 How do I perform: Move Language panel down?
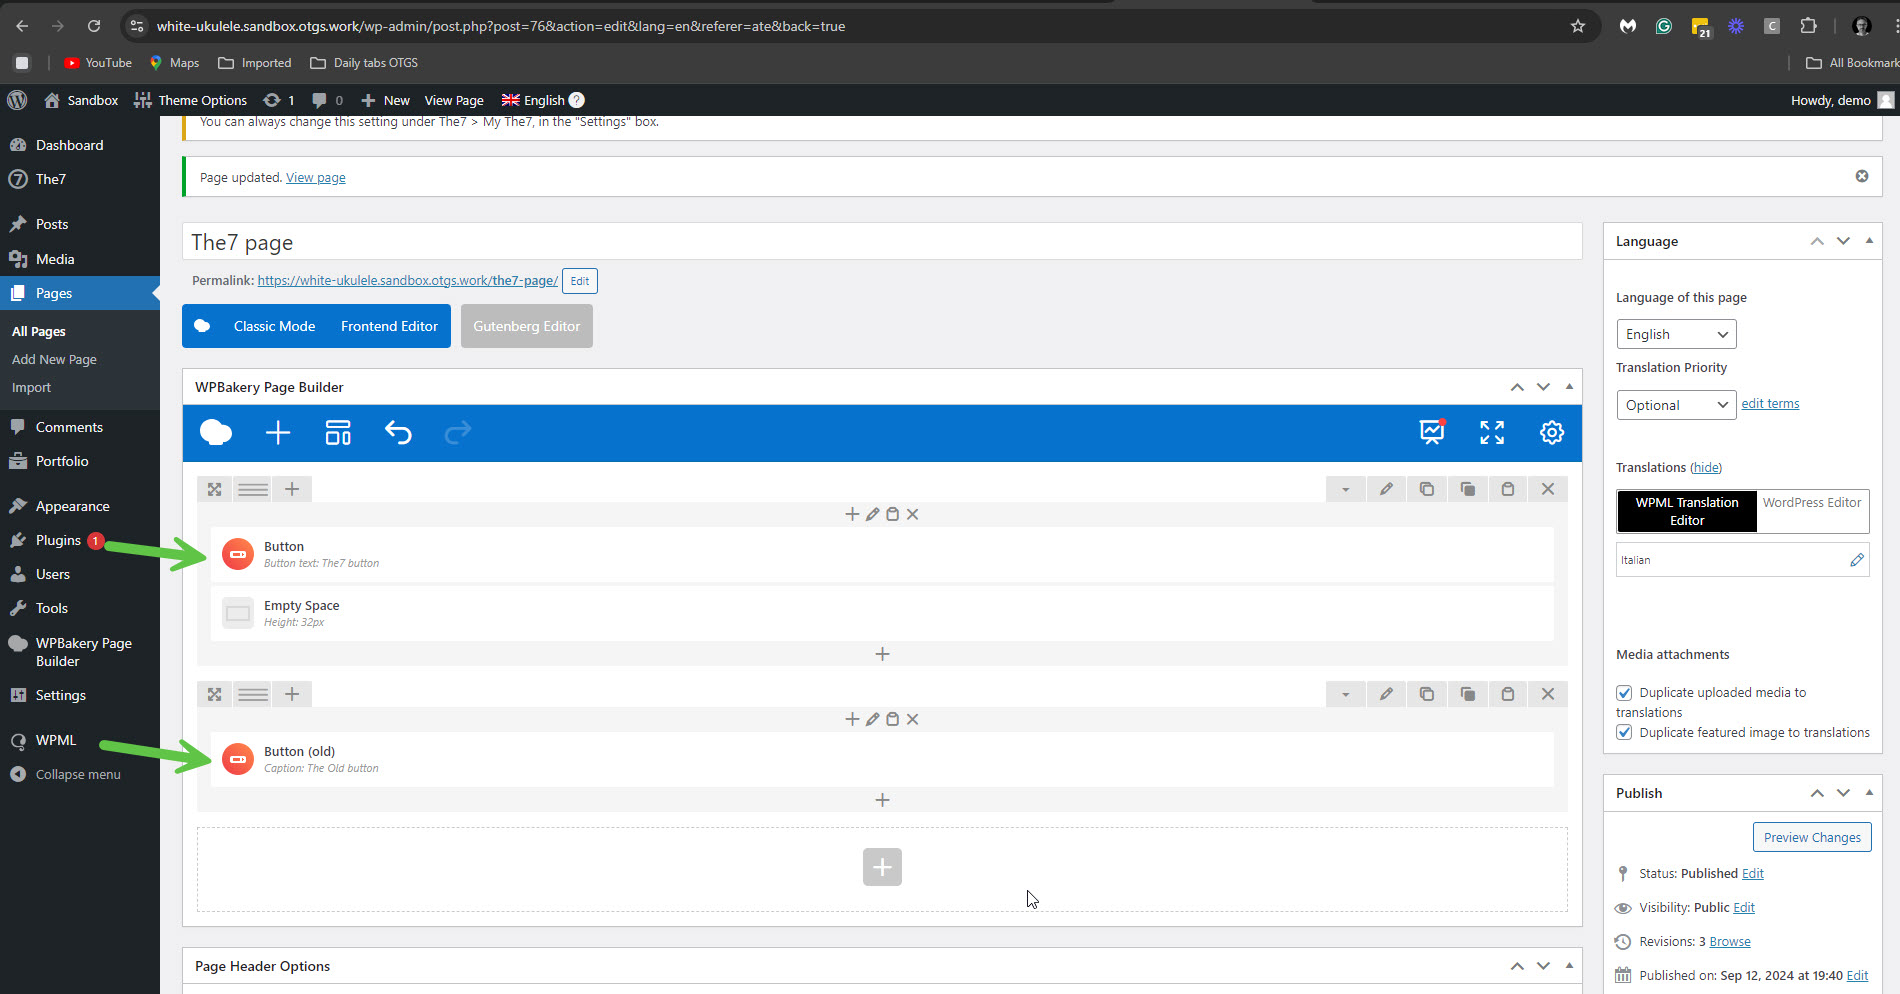coord(1843,241)
